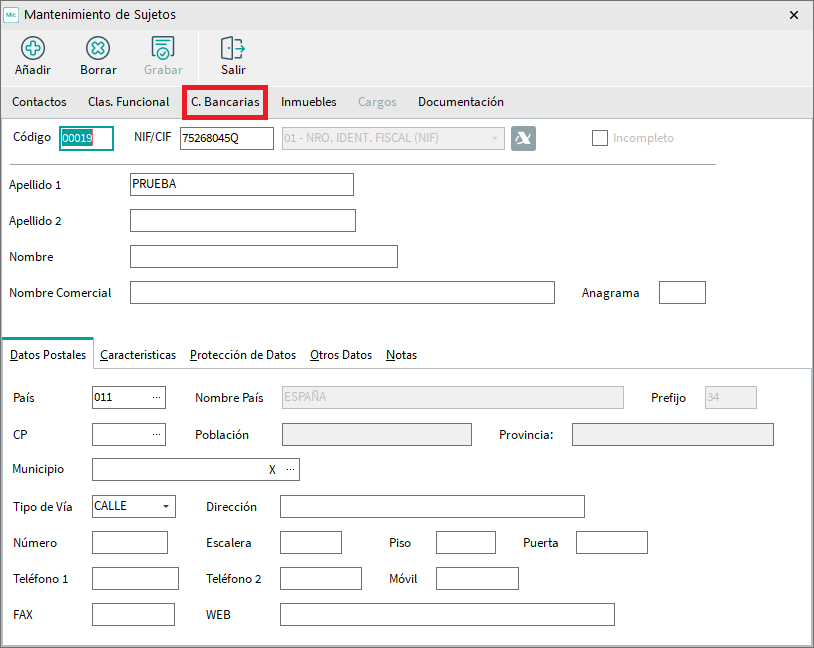814x648 pixels.
Task: Click the Anagrama input field
Action: (682, 292)
